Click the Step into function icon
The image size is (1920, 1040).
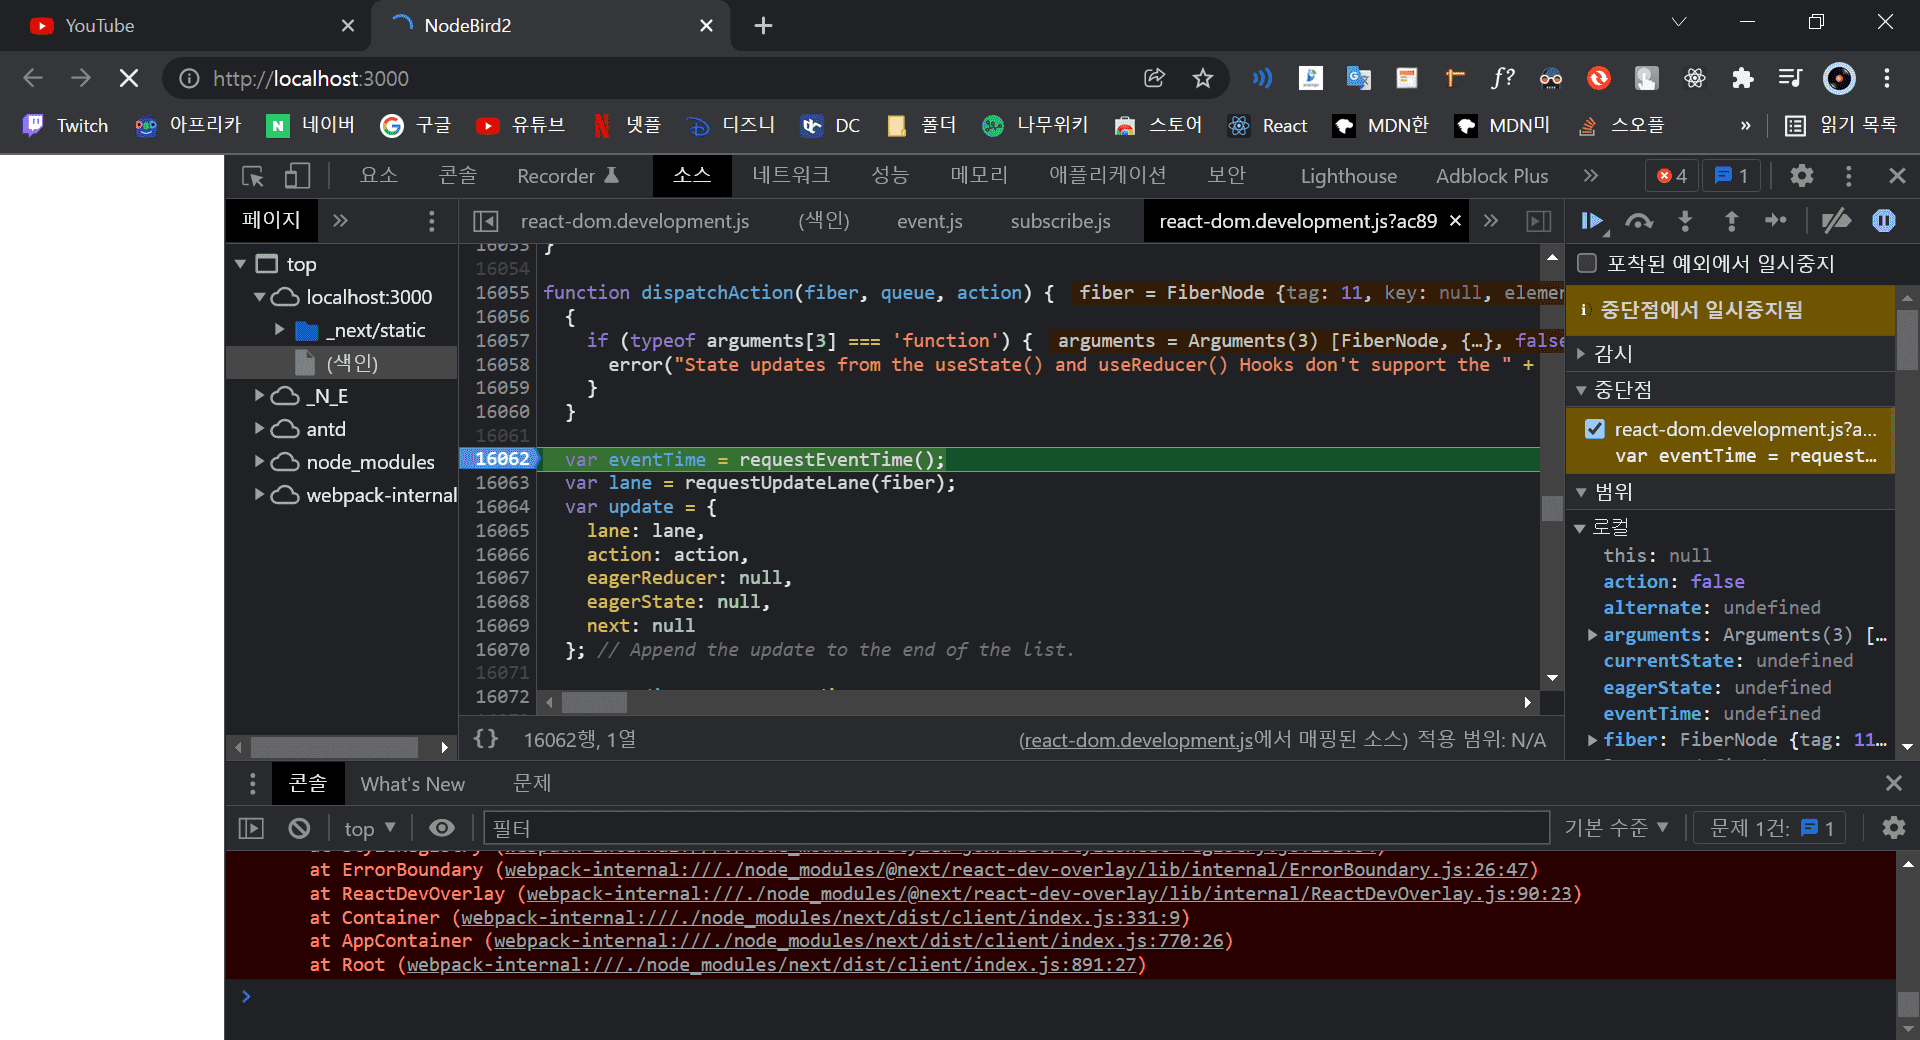click(x=1685, y=221)
